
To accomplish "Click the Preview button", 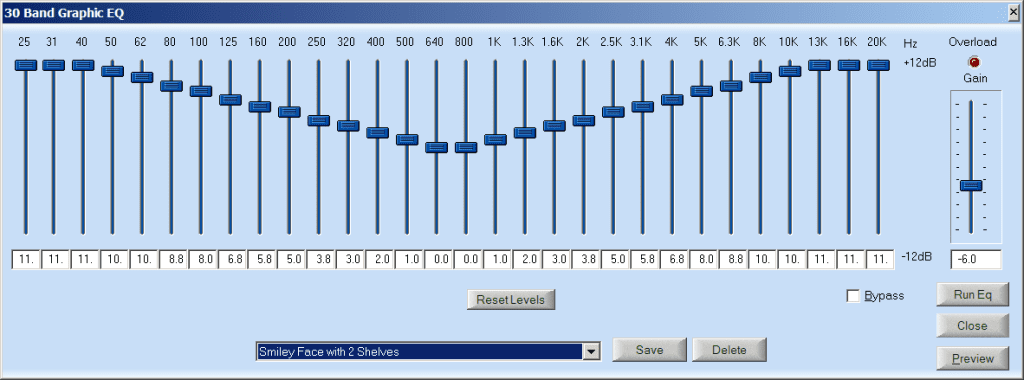I will [x=972, y=358].
